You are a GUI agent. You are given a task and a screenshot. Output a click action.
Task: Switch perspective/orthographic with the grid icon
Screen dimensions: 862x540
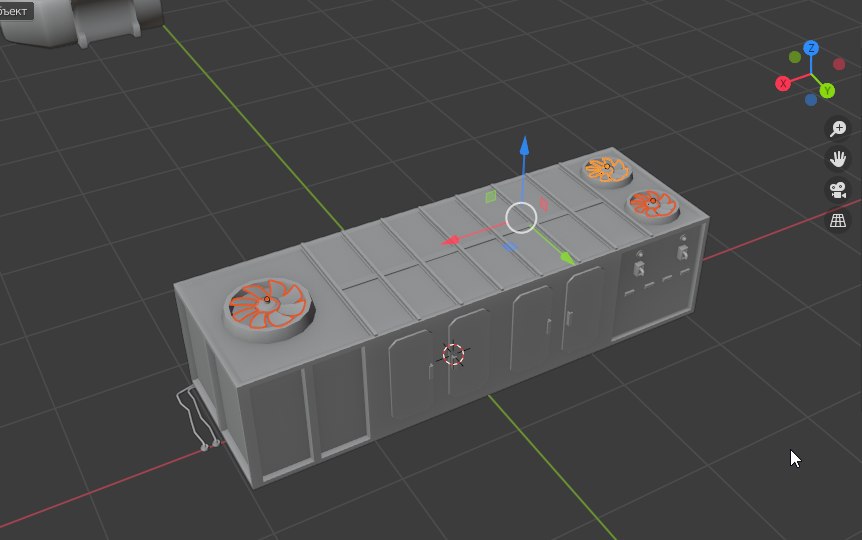(x=838, y=221)
